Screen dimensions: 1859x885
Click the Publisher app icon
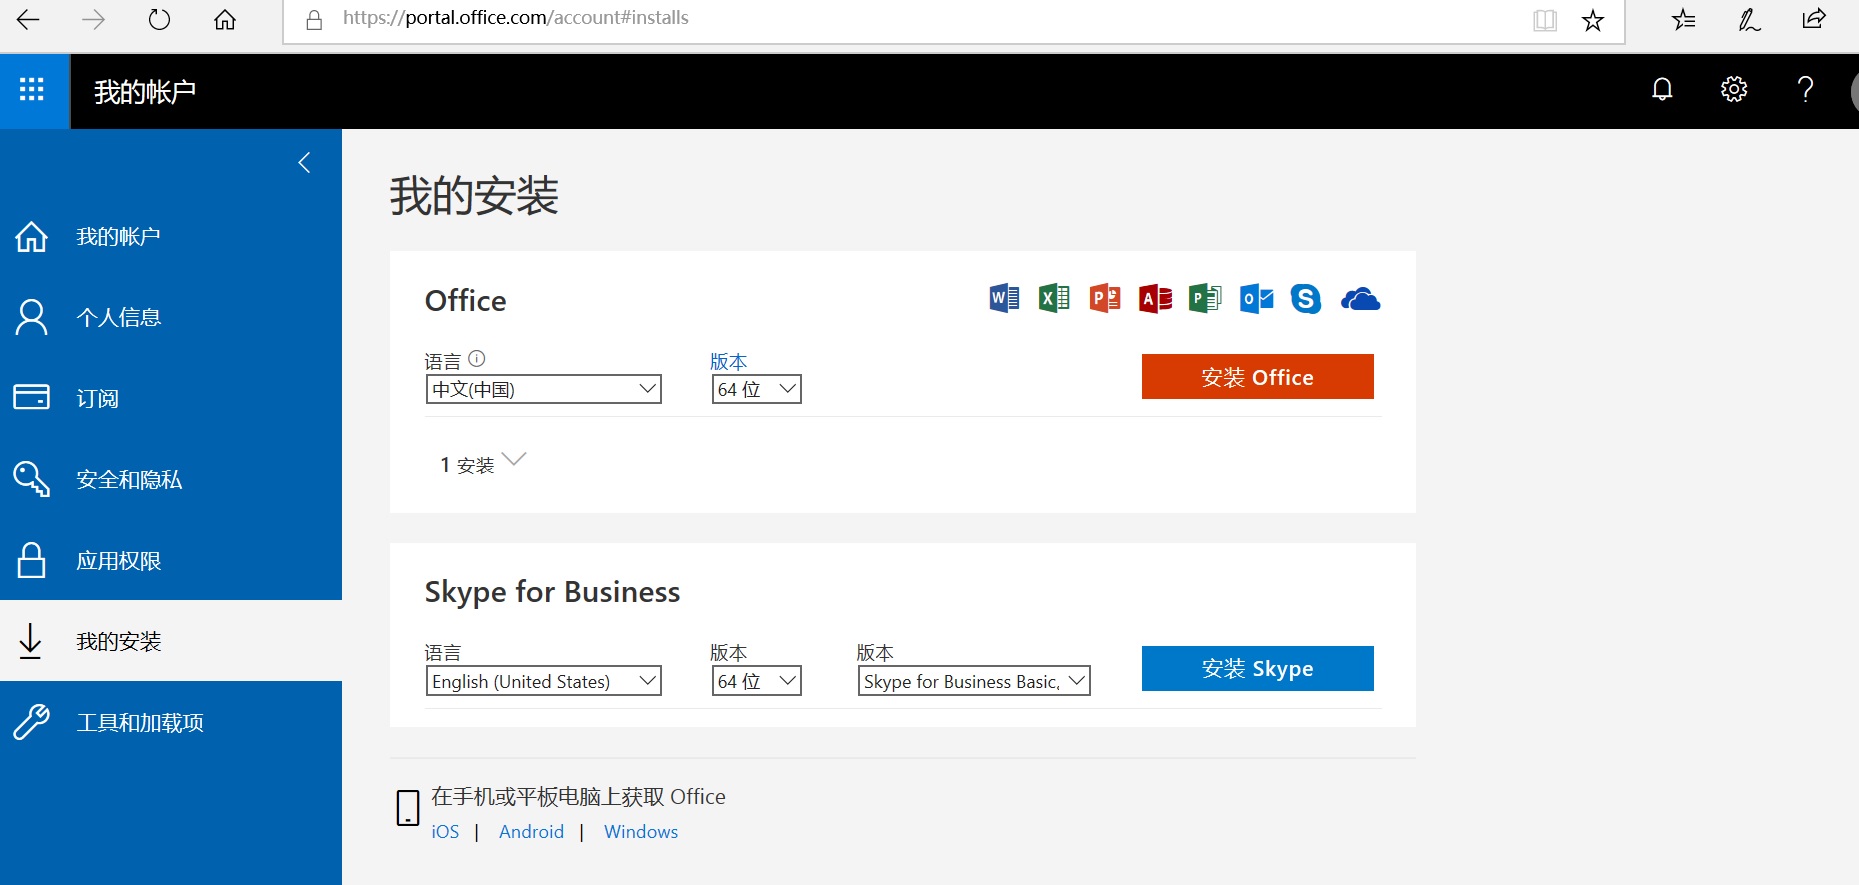(x=1205, y=298)
